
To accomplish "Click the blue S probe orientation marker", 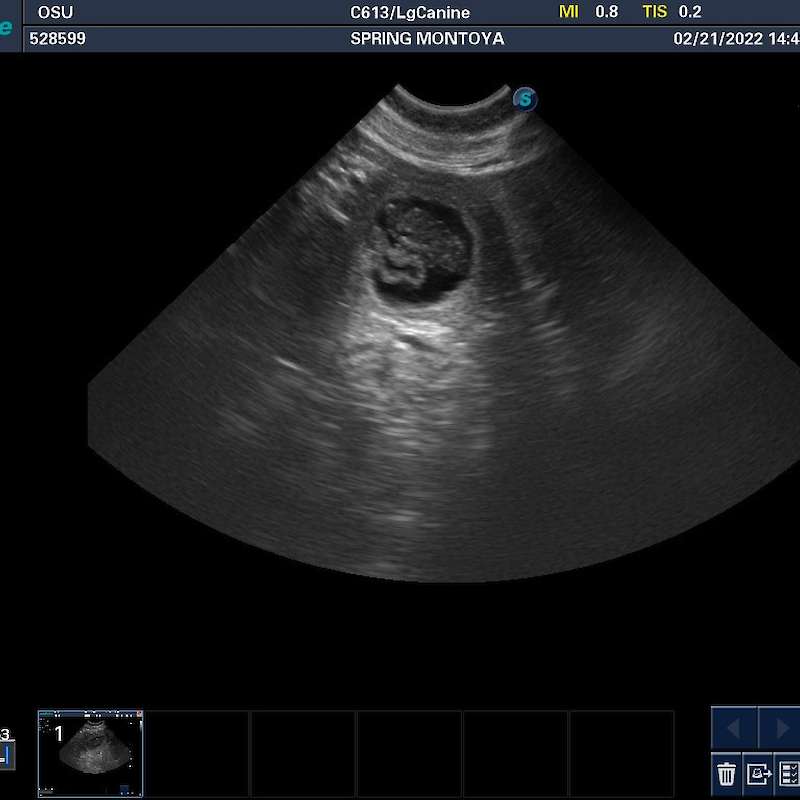I will (525, 99).
